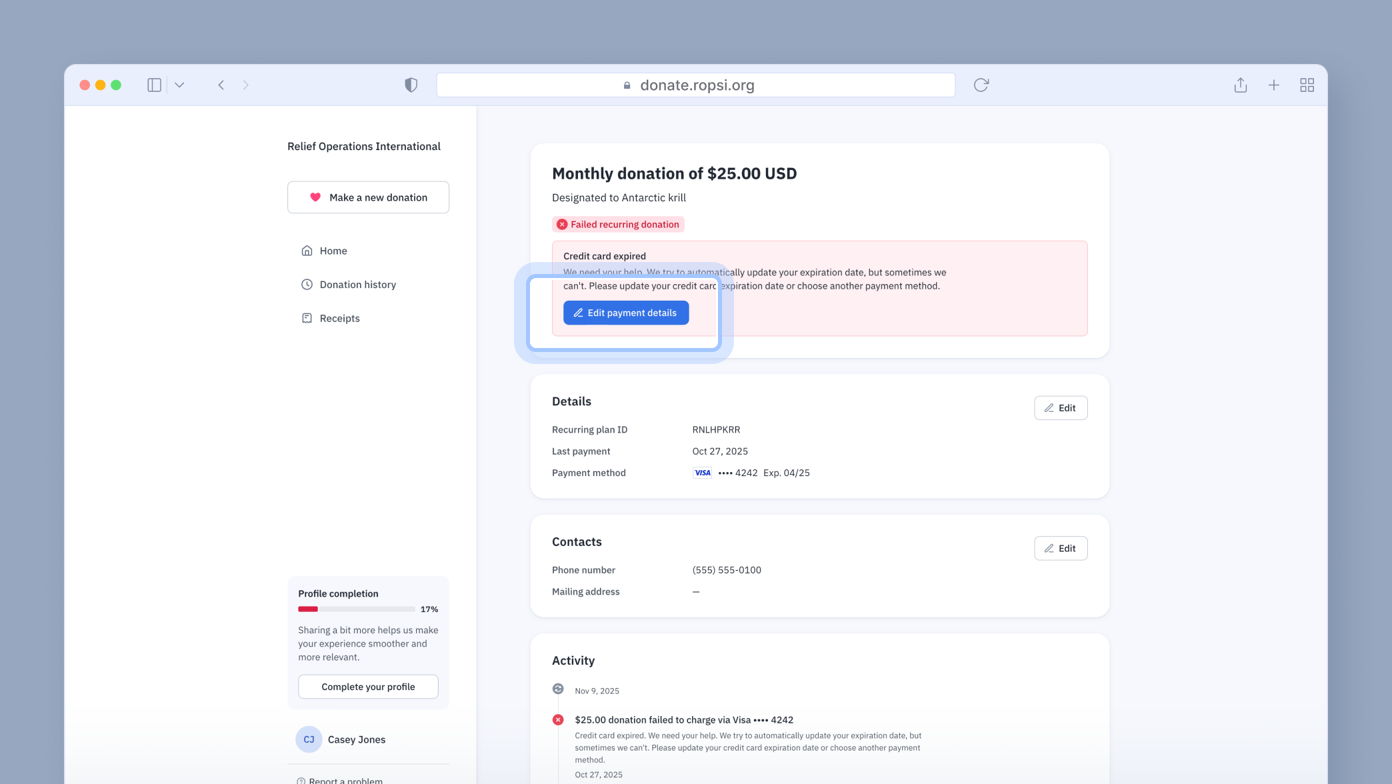Open the Share icon in the toolbar
The image size is (1392, 784).
tap(1240, 85)
